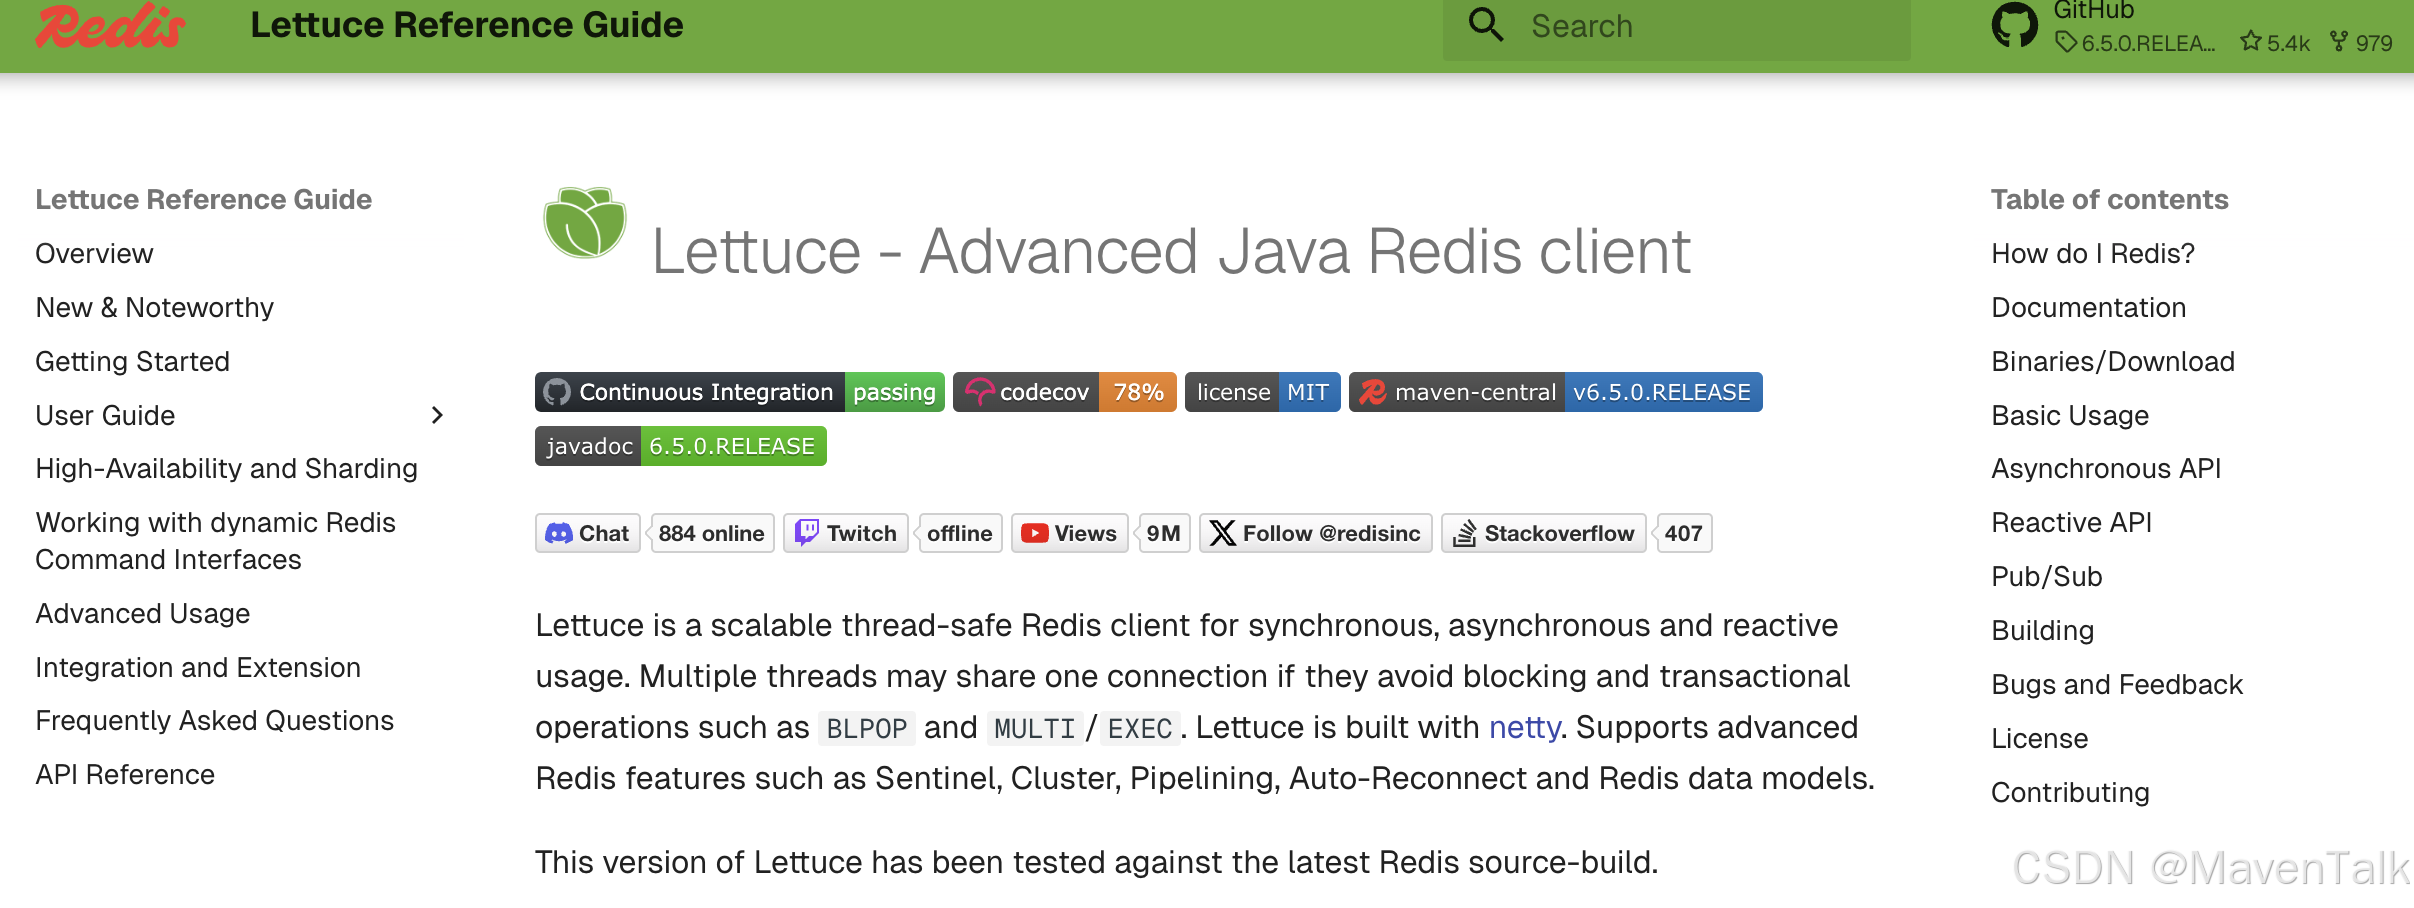Click the Discord Chat badge
Screen dimensions: 2414x908
[588, 533]
